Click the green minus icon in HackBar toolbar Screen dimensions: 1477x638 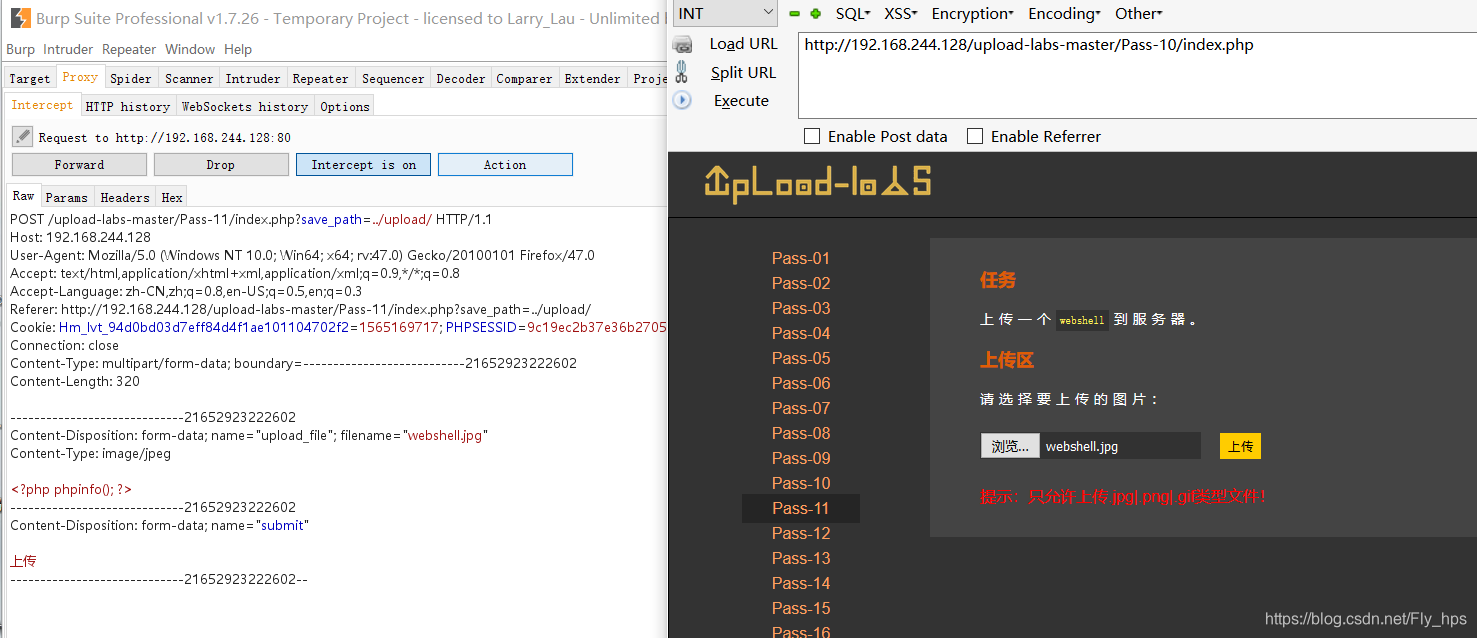795,14
